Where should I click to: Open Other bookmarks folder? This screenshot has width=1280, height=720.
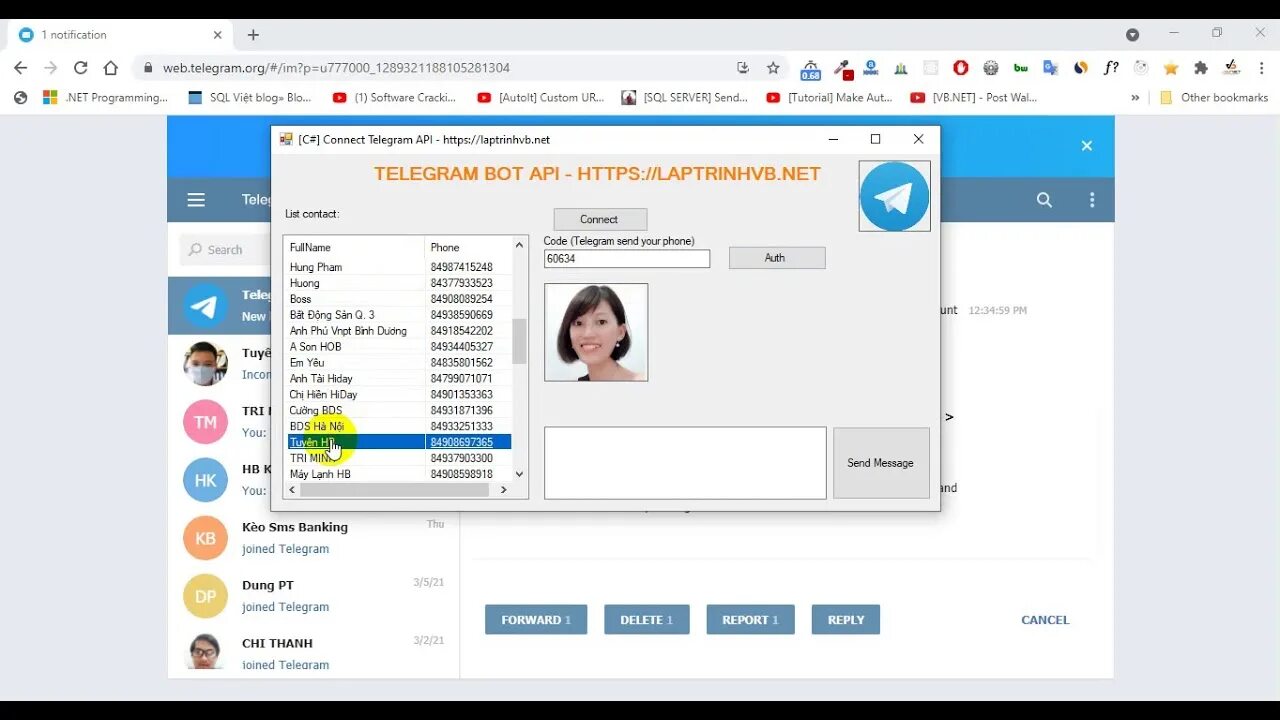click(1214, 97)
